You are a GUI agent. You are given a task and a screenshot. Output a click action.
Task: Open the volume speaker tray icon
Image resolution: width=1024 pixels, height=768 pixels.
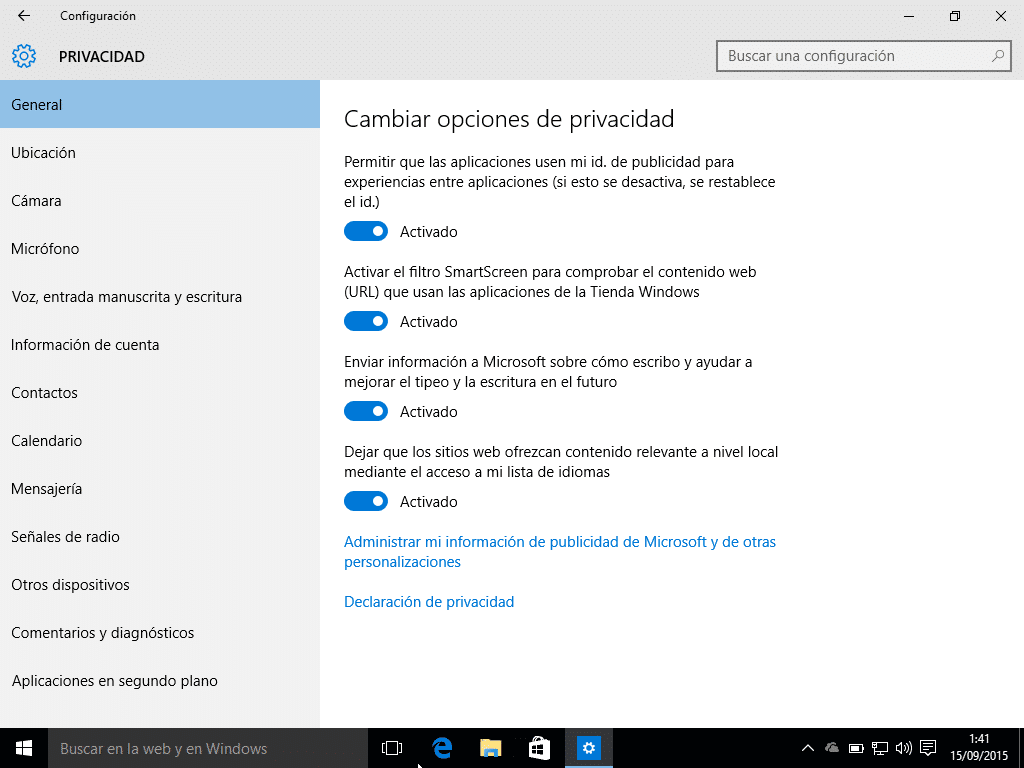pyautogui.click(x=904, y=748)
